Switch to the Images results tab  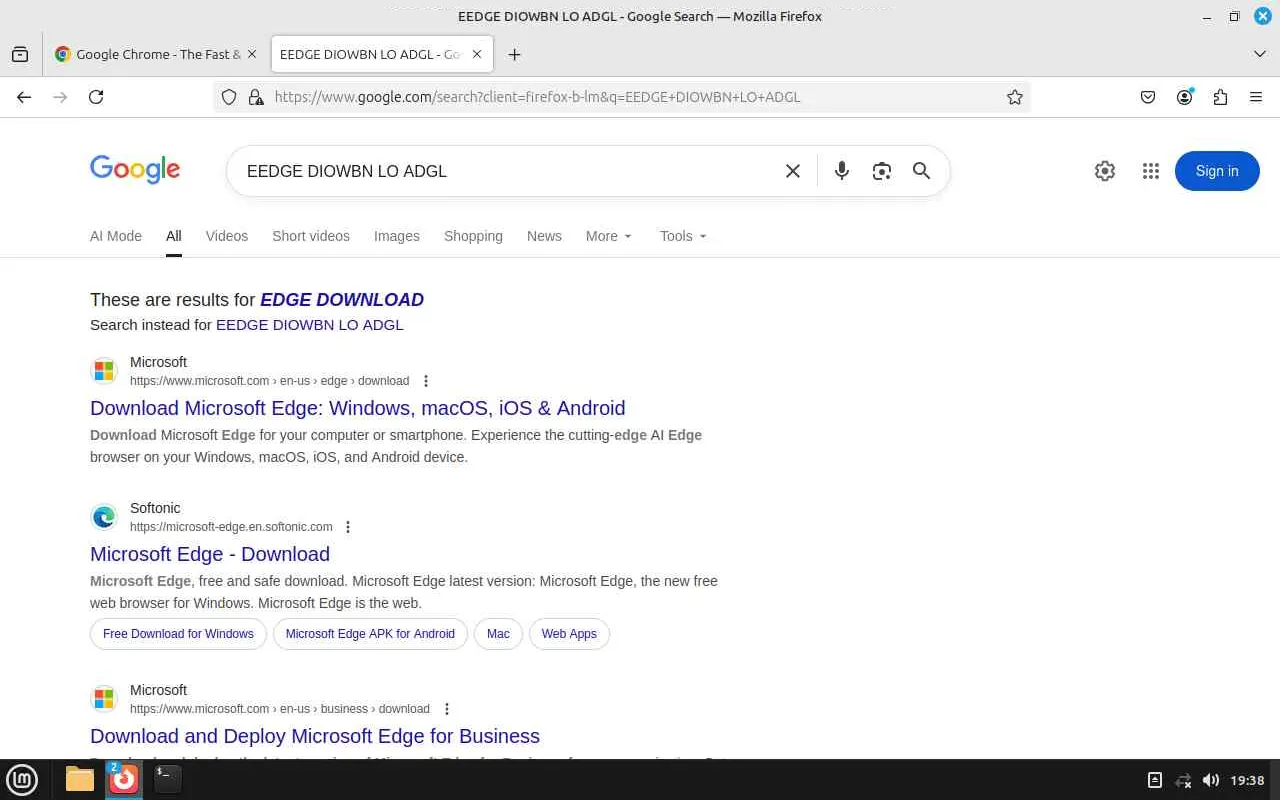click(397, 236)
